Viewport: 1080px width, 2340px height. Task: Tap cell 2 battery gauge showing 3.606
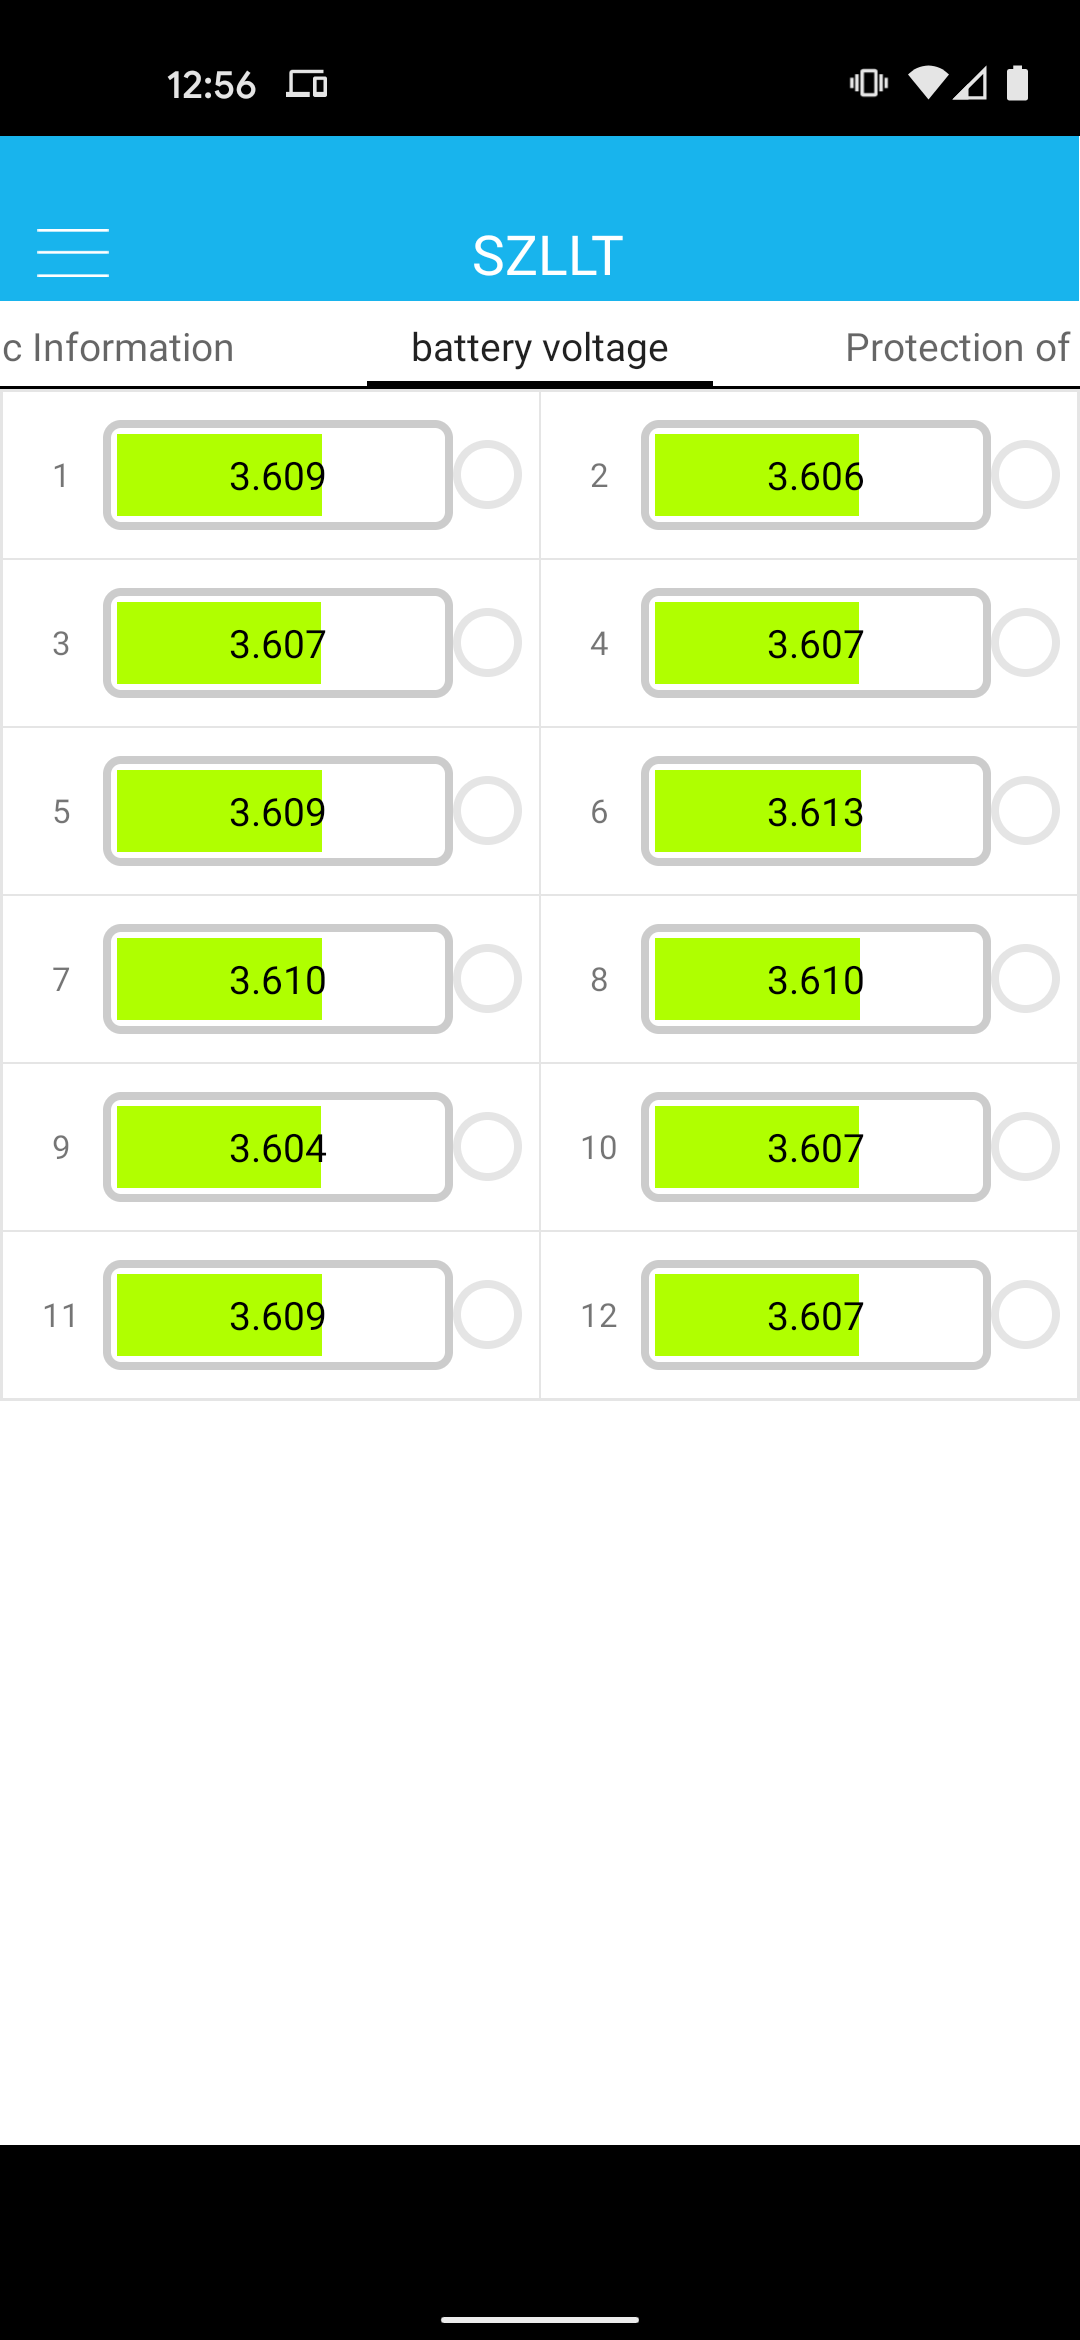816,475
